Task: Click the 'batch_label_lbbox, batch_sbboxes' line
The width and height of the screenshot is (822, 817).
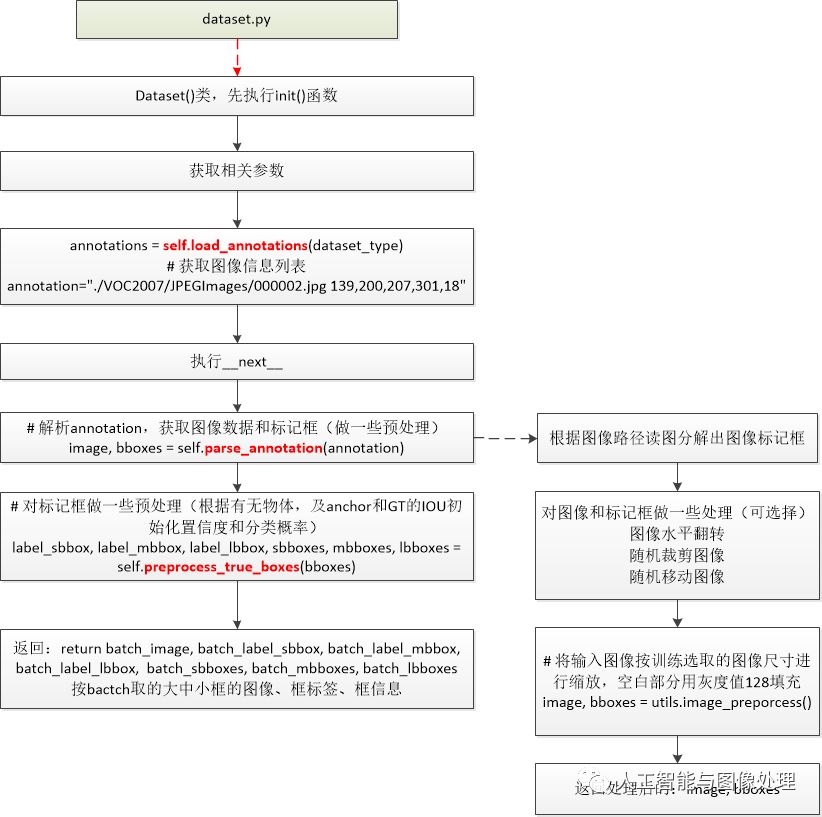Action: (236, 669)
